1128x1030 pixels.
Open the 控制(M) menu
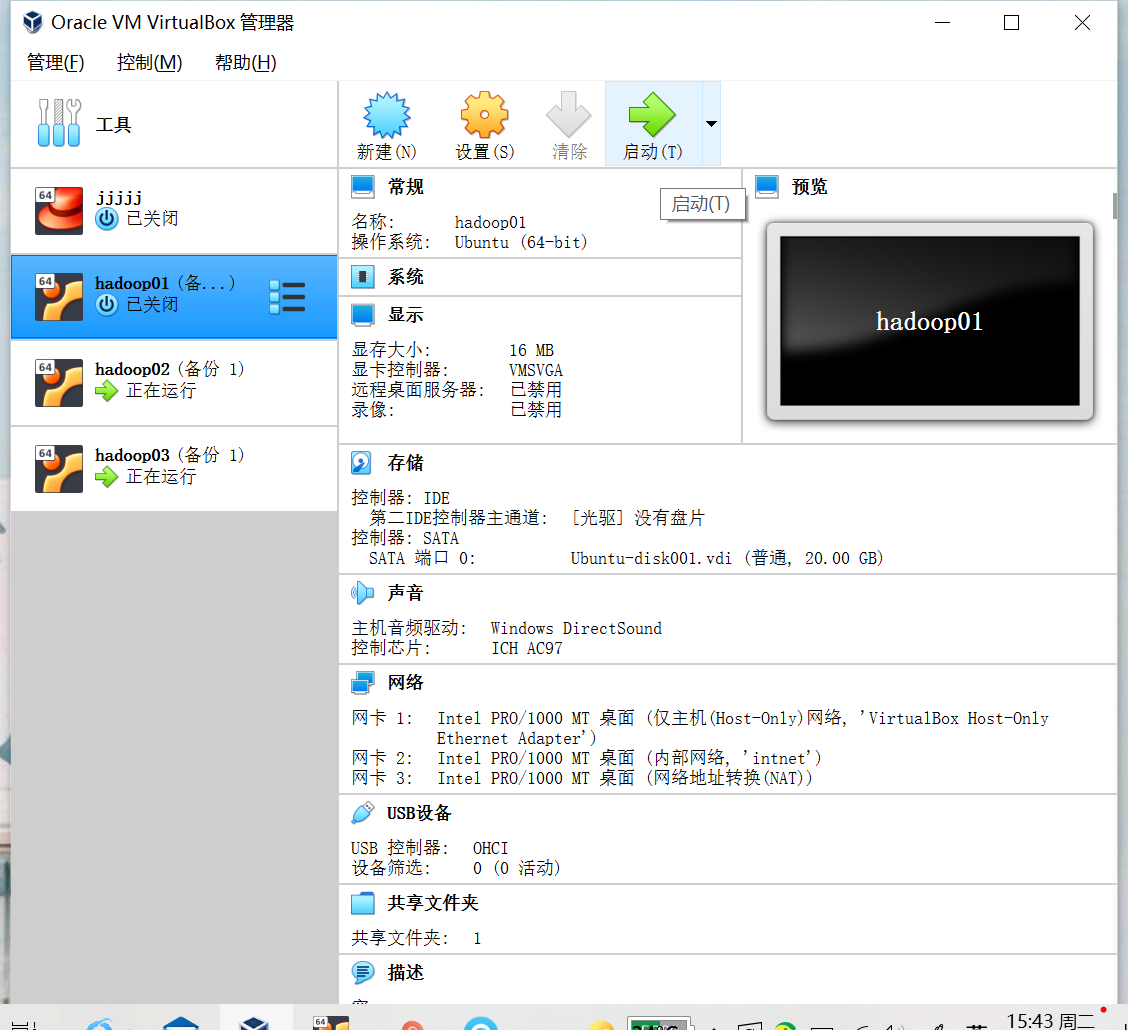(x=148, y=62)
